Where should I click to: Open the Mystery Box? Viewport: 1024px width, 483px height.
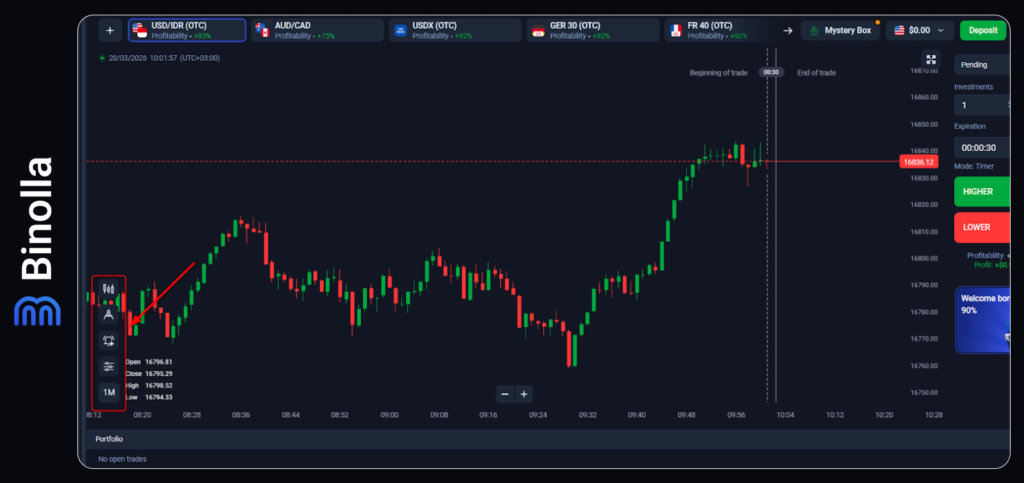(x=841, y=31)
